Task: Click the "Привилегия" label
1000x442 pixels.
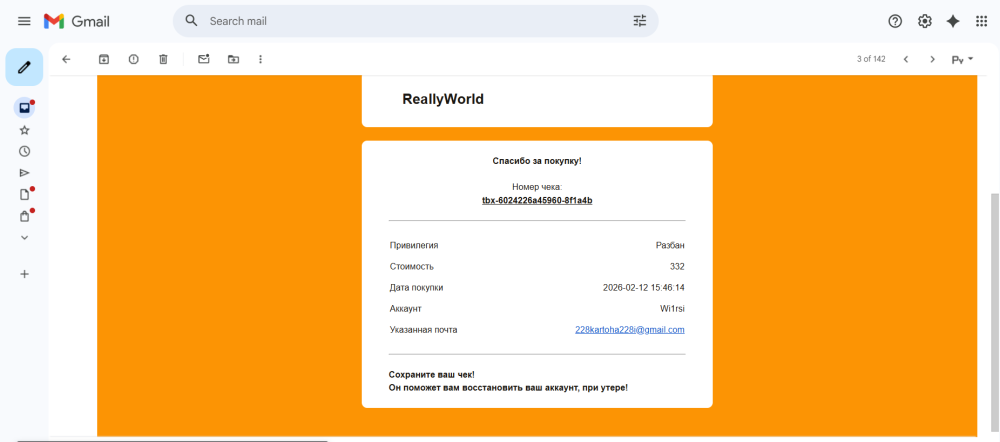Action: point(413,246)
